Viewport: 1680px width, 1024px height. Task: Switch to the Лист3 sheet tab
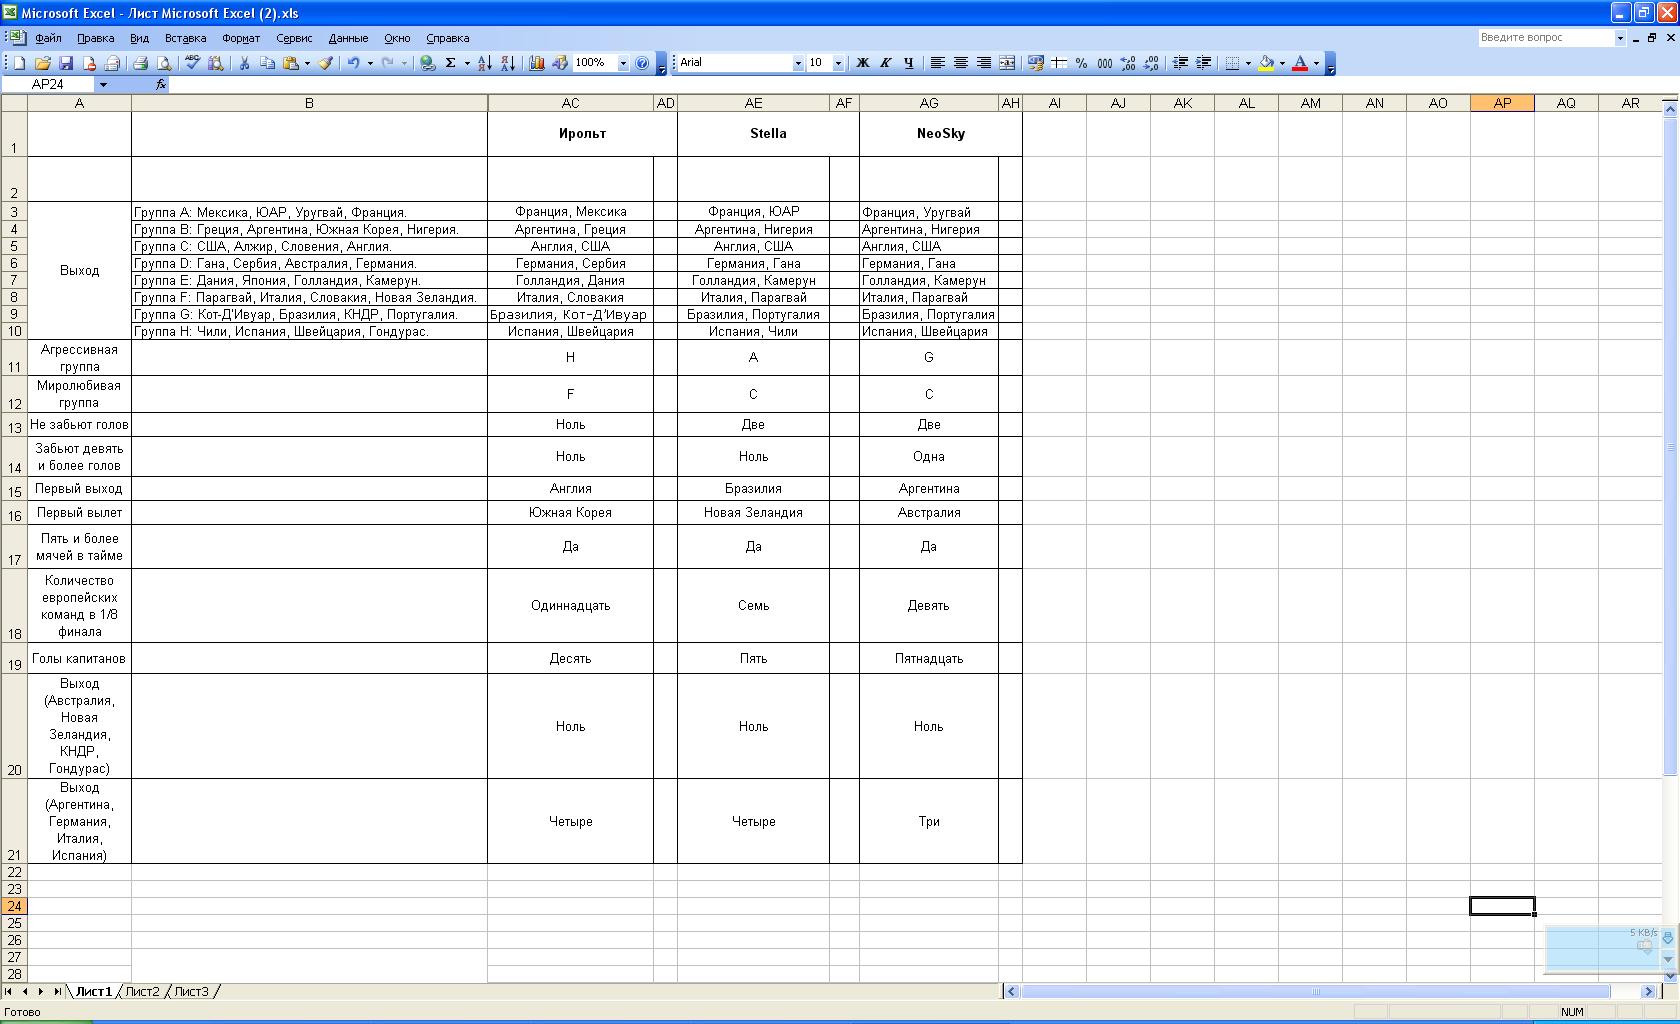(x=191, y=991)
